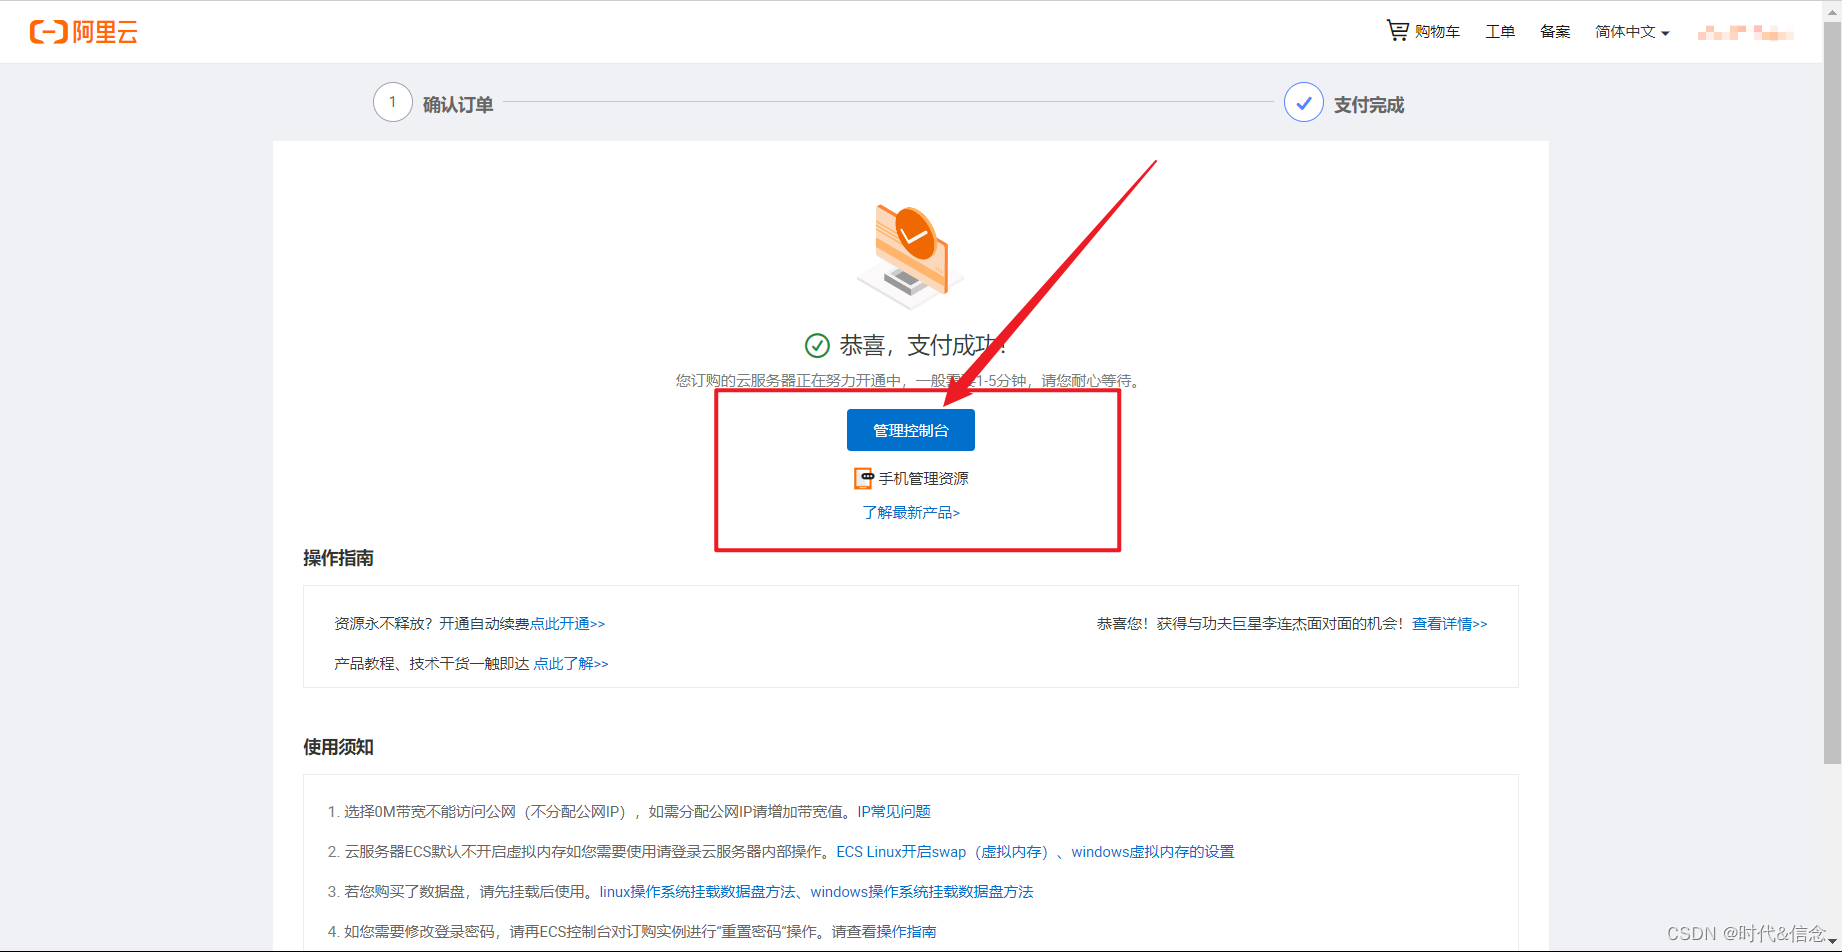The image size is (1842, 952).
Task: Click the 管理控制台 button
Action: (x=911, y=430)
